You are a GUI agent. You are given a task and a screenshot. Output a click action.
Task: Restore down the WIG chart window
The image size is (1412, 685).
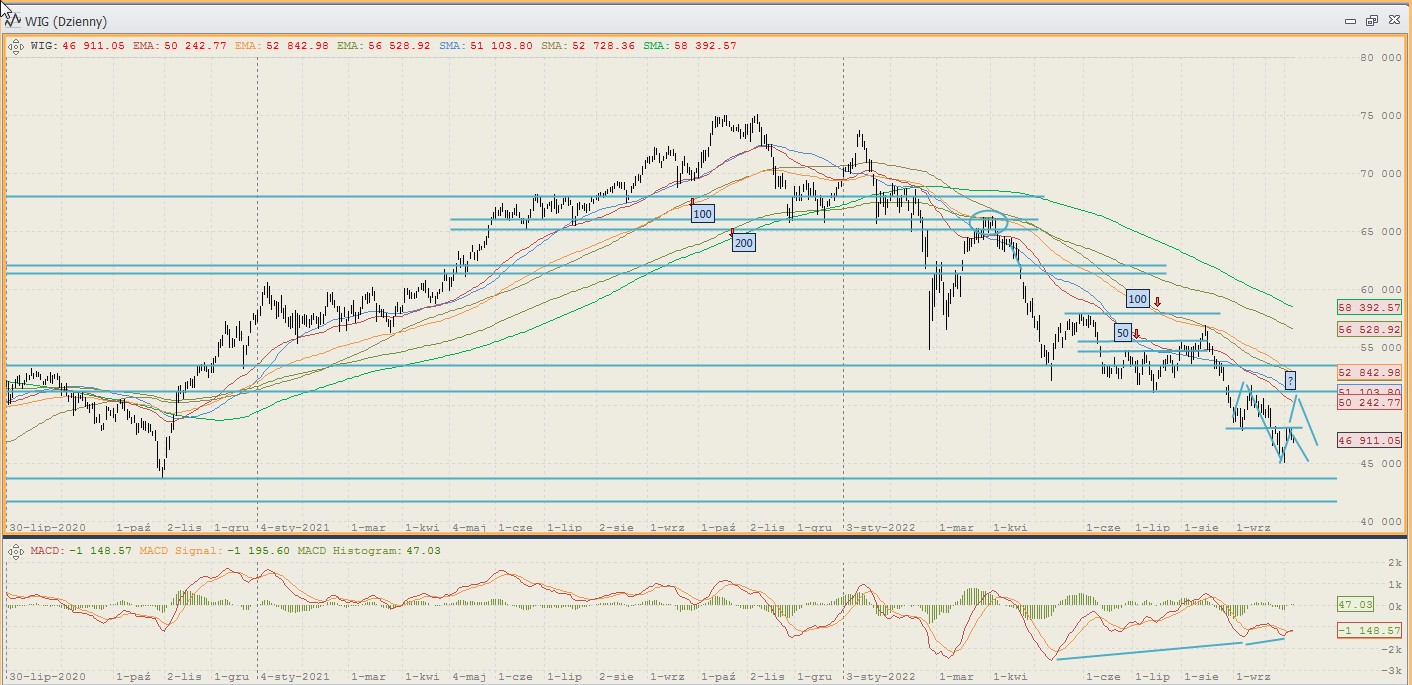(1371, 20)
